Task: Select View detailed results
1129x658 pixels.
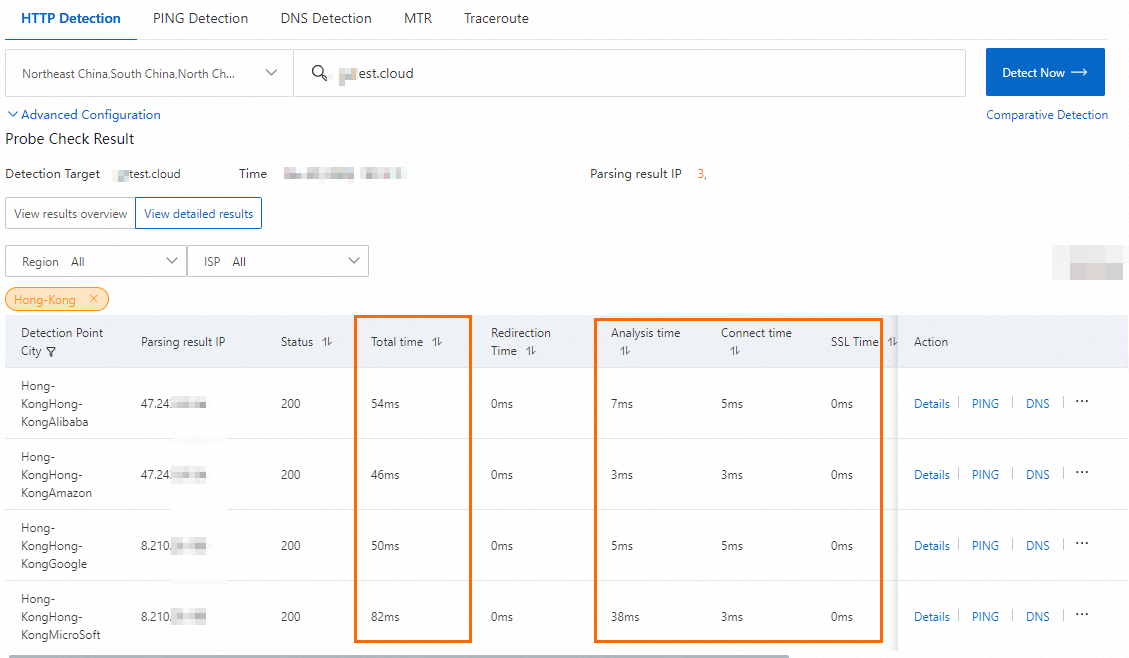Action: tap(199, 214)
